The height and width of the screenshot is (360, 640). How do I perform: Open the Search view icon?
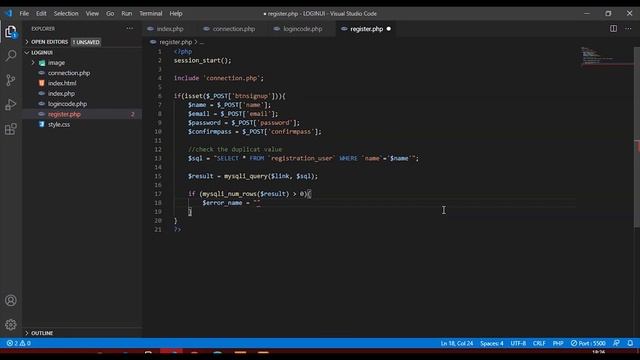coord(11,56)
